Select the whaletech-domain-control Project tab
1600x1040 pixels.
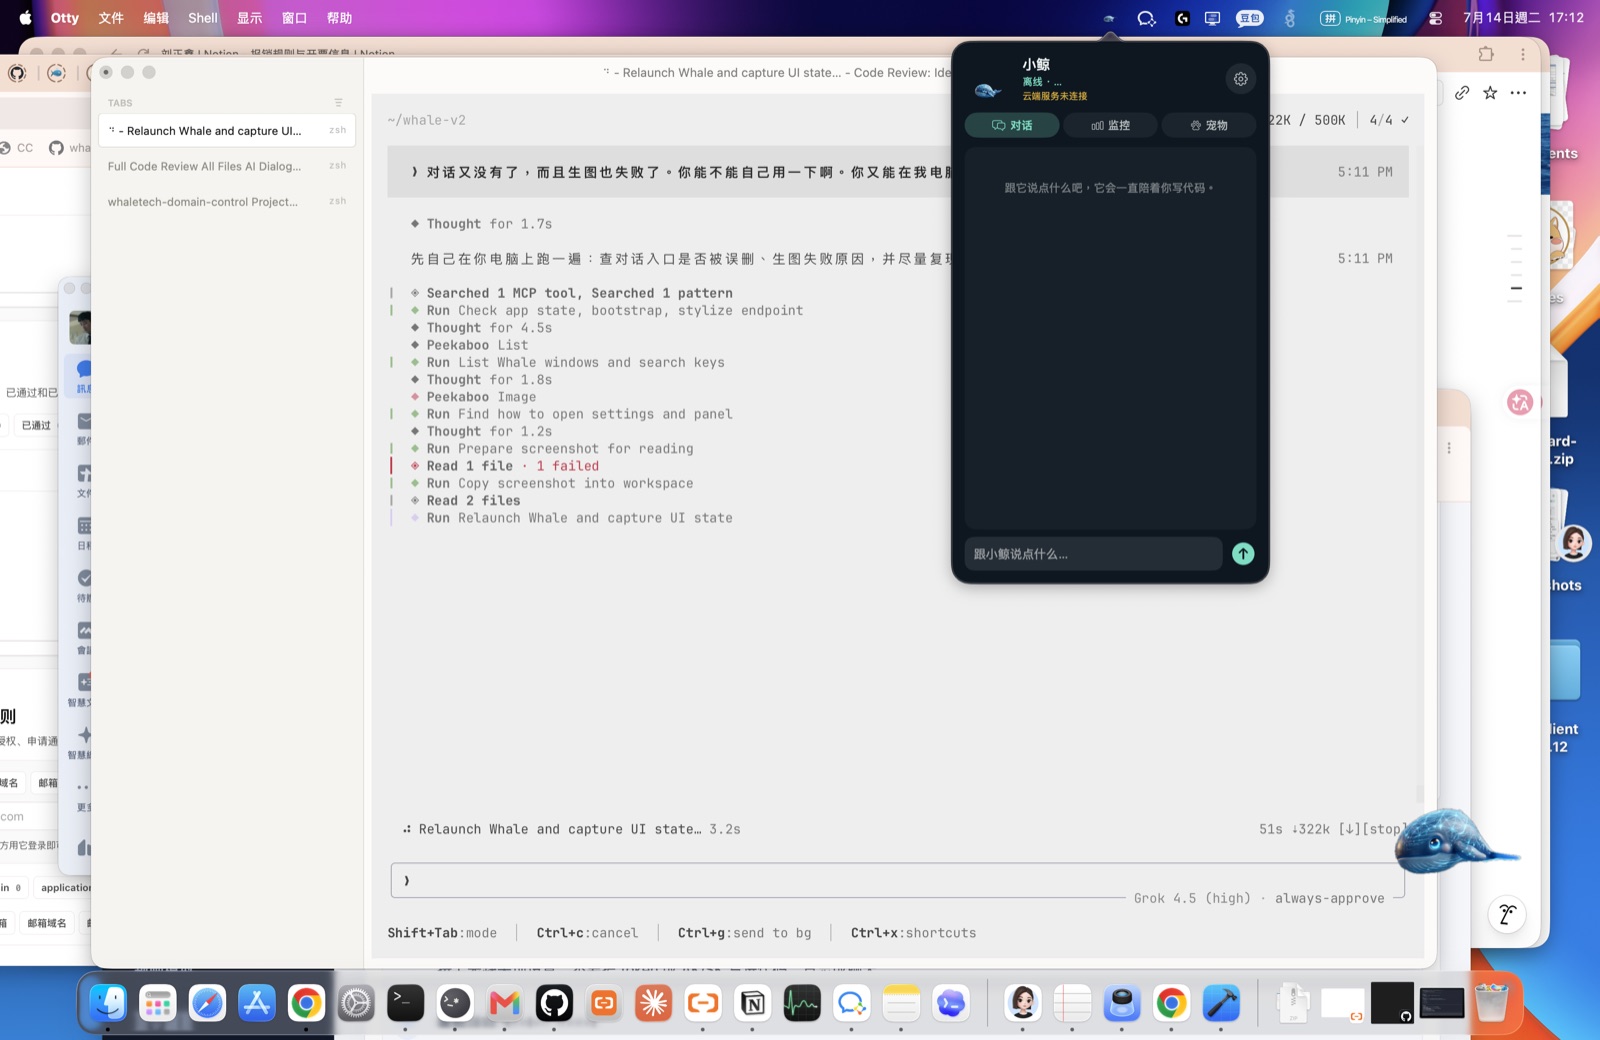pos(227,202)
